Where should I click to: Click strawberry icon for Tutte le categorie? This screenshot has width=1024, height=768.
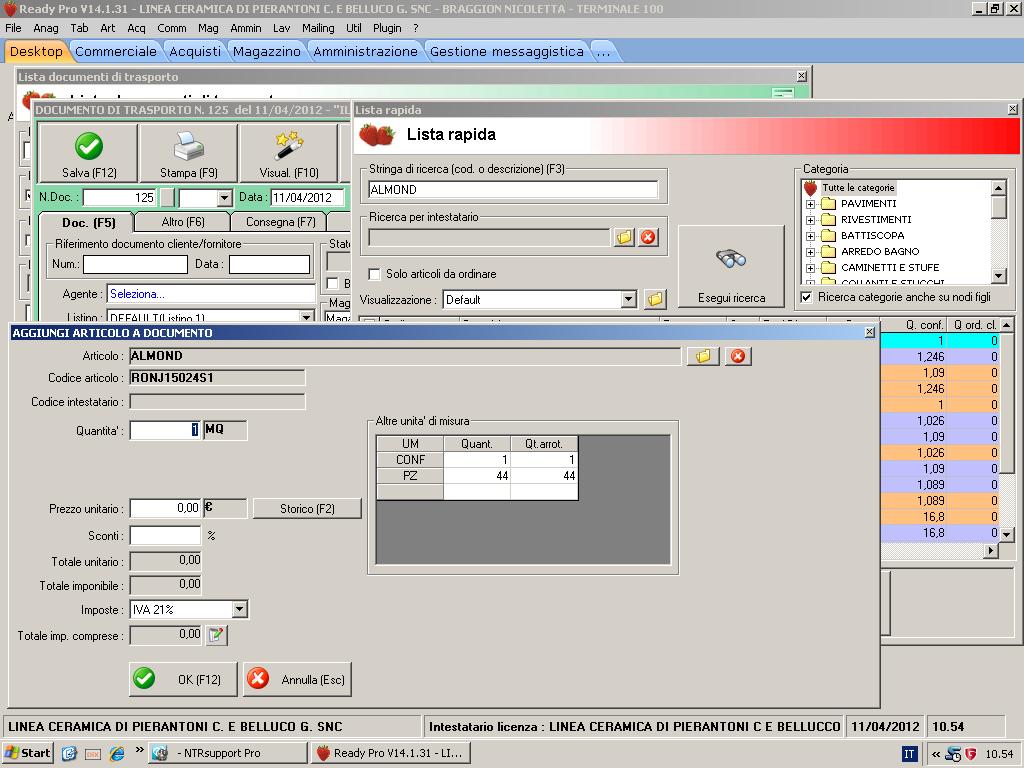(810, 188)
